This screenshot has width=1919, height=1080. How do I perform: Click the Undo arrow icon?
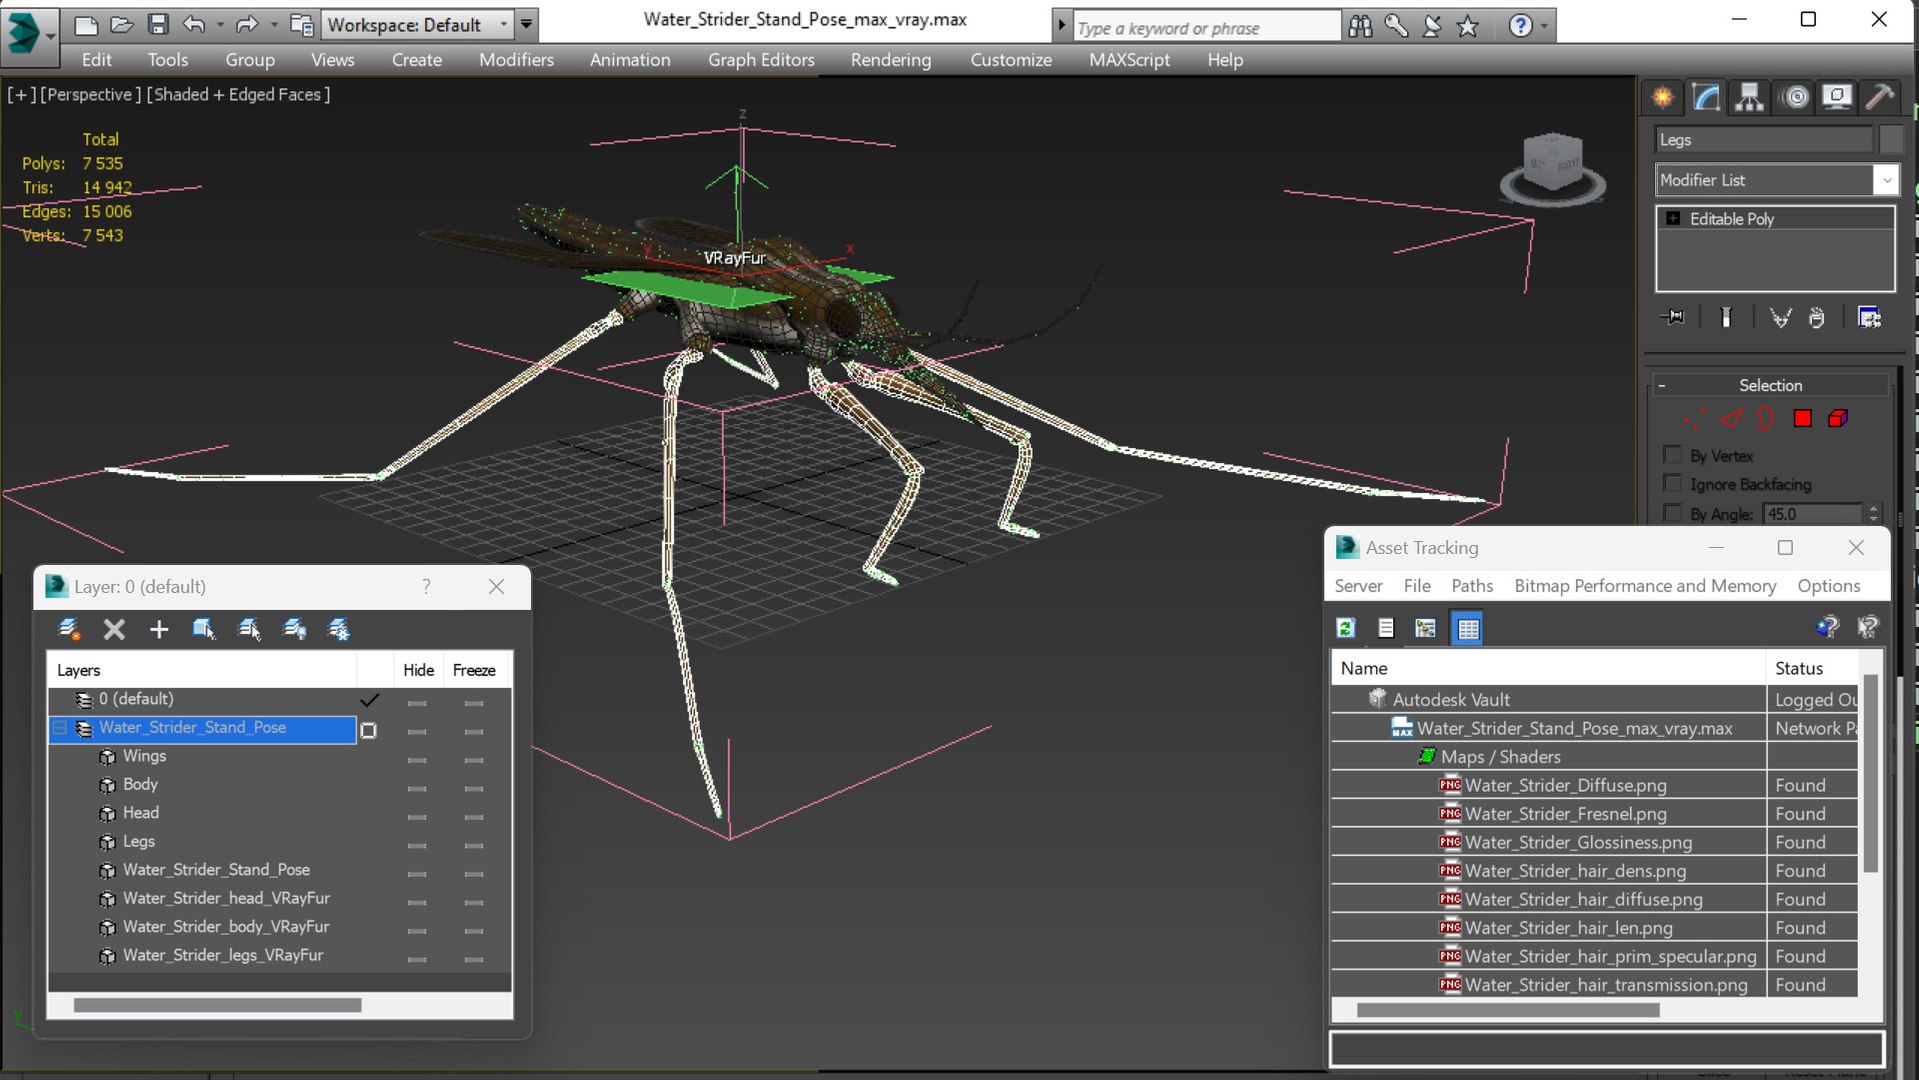click(195, 24)
